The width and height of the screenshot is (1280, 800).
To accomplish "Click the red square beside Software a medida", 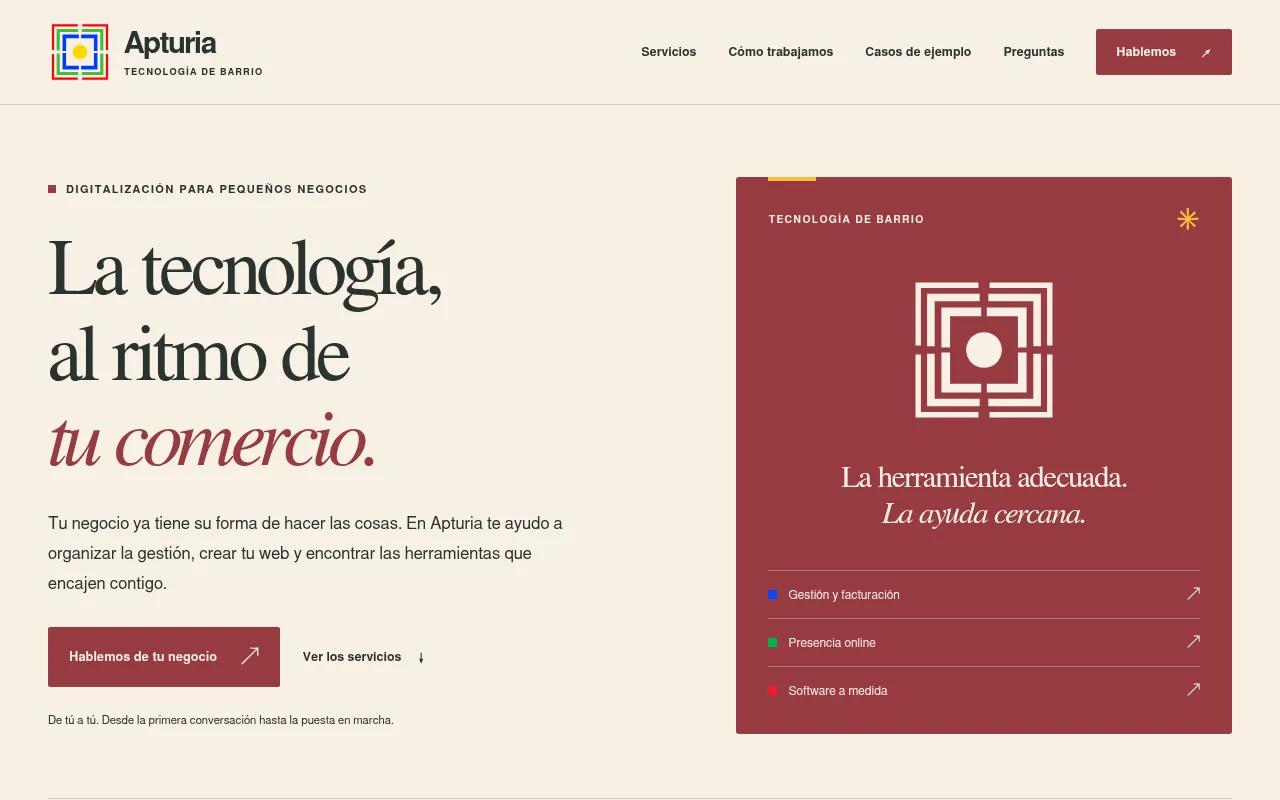I will (x=773, y=691).
